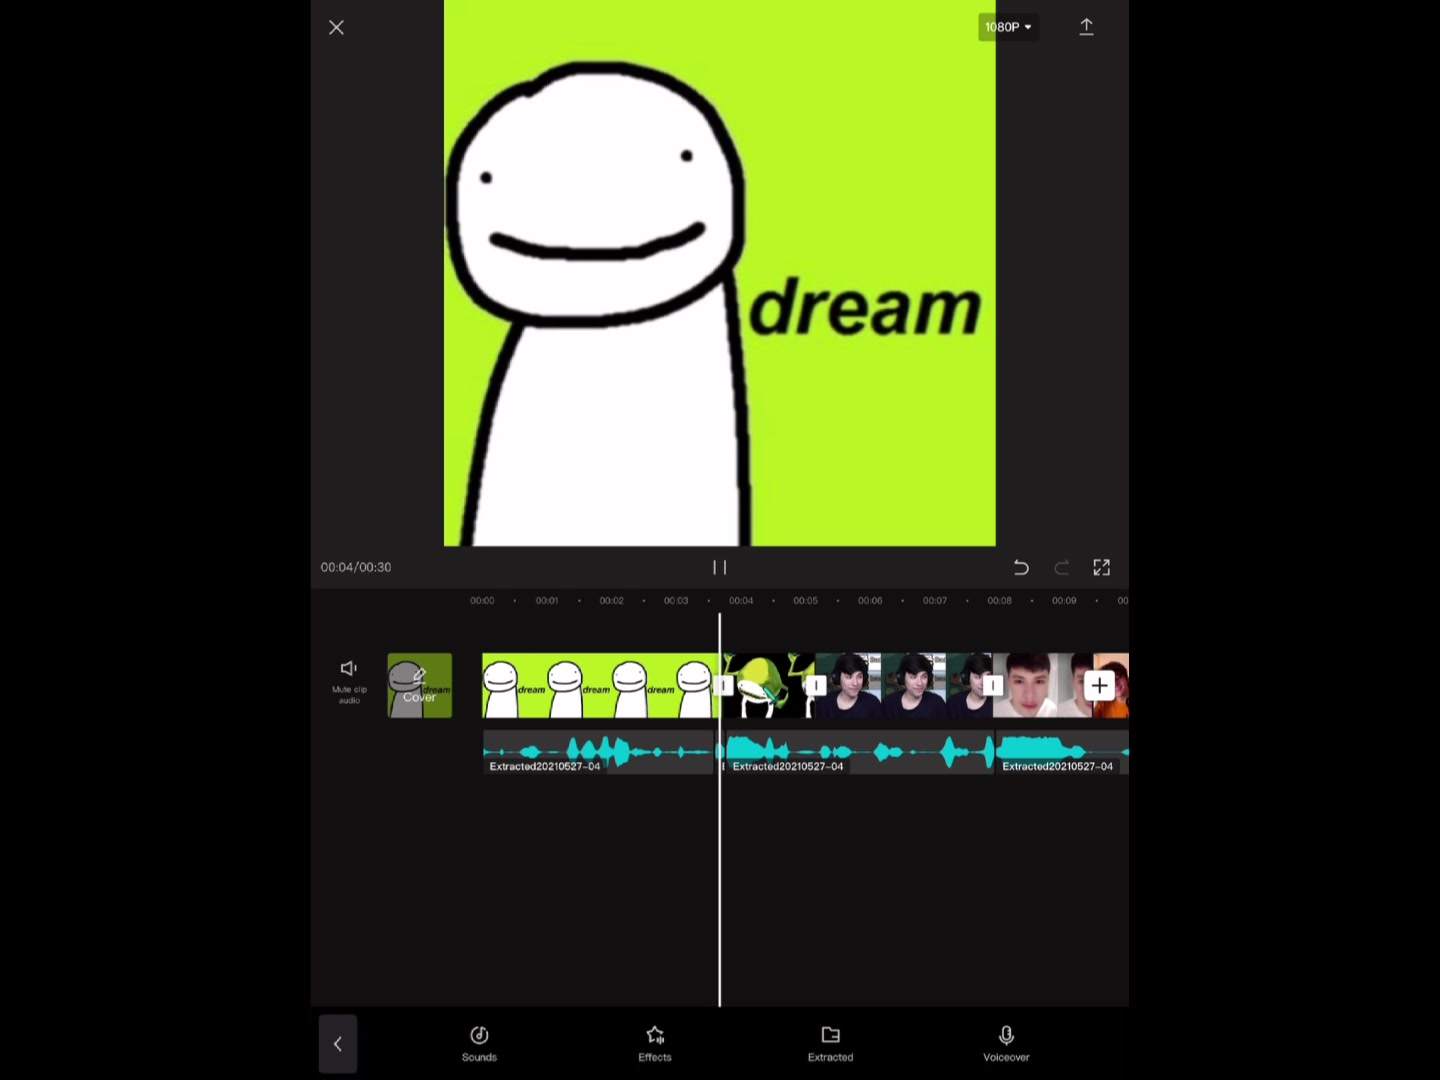Open transition marker before the headphones clip
Screen dimensions: 1440x1080
point(815,685)
